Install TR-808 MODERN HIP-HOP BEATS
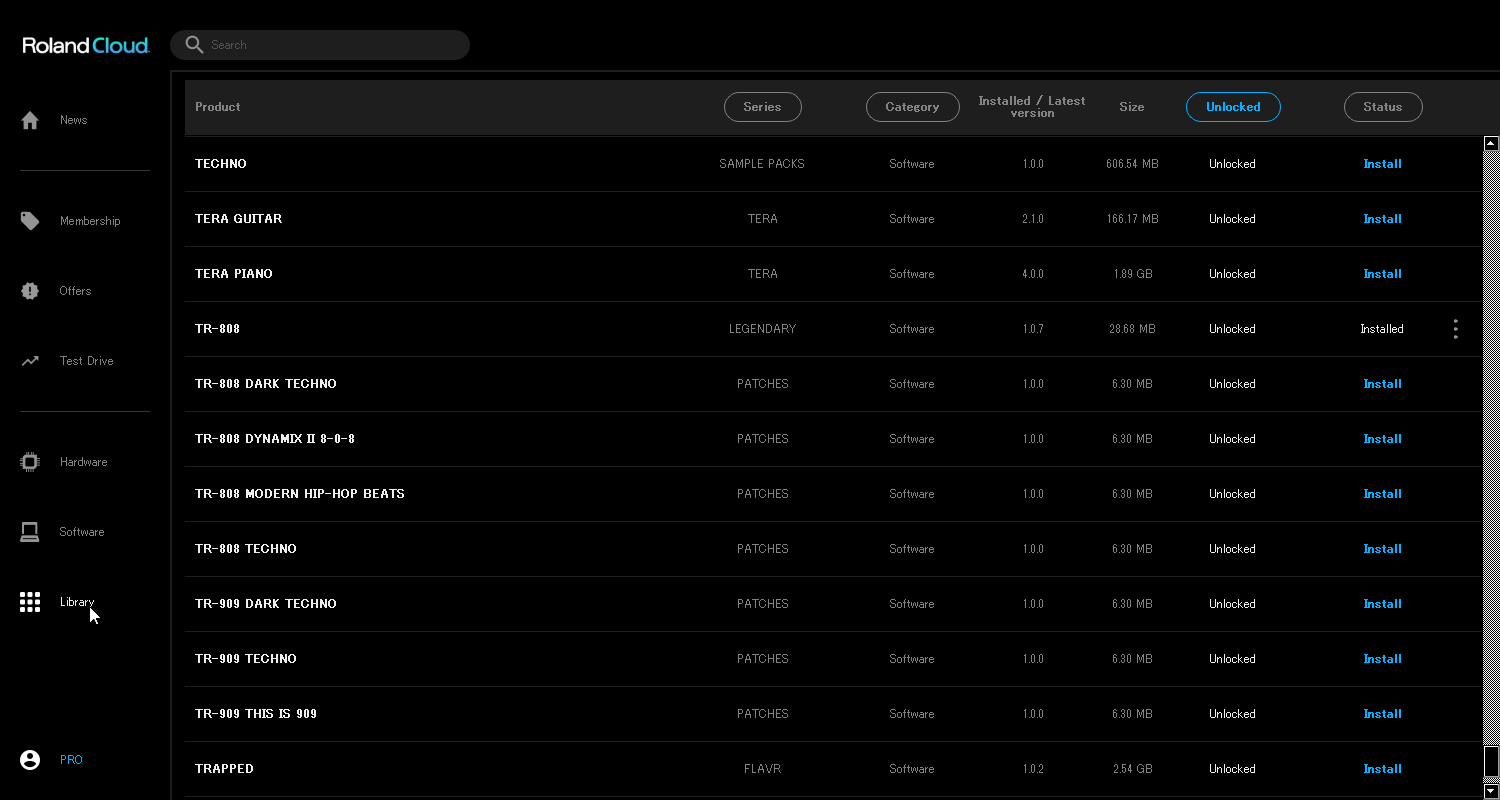The image size is (1500, 800). 1383,494
